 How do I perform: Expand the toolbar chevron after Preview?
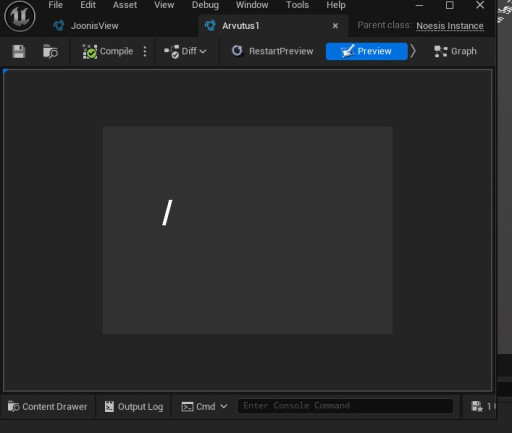[x=413, y=51]
